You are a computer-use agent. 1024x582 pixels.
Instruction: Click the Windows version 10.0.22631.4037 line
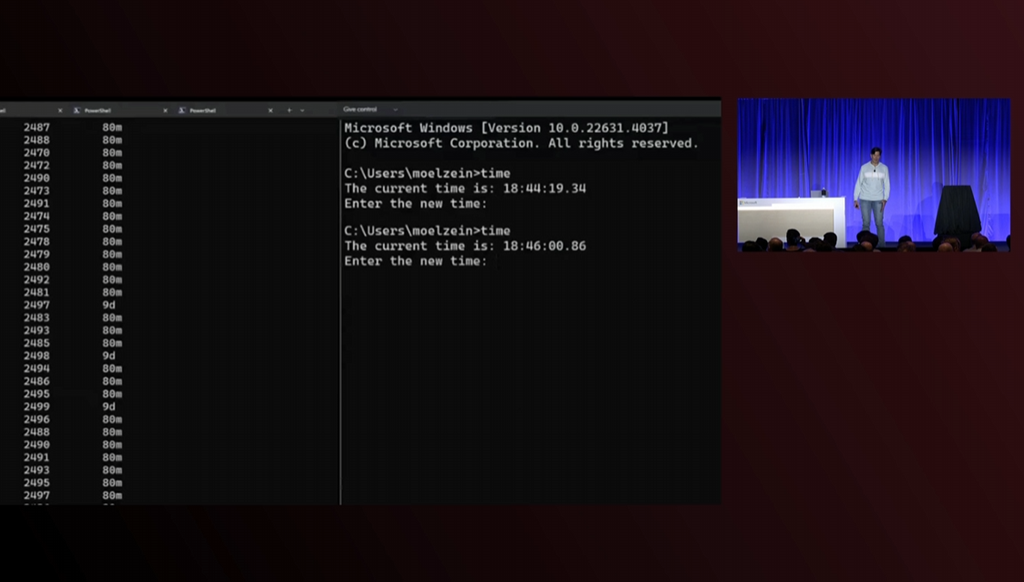coord(506,128)
